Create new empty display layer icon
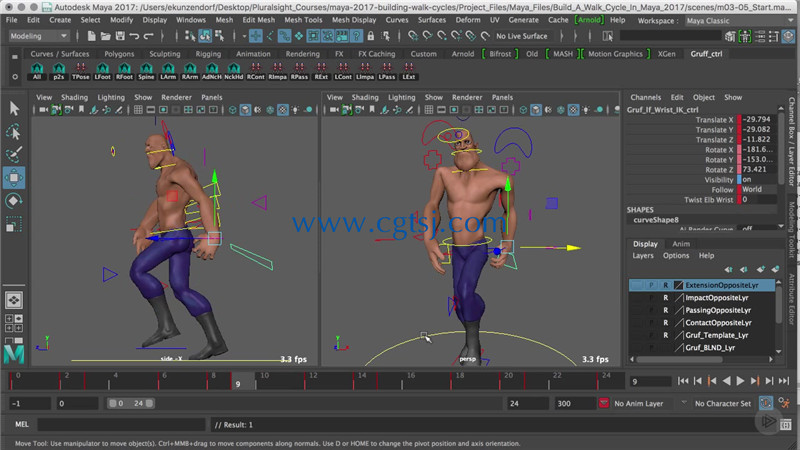The image size is (800, 450). [x=760, y=269]
